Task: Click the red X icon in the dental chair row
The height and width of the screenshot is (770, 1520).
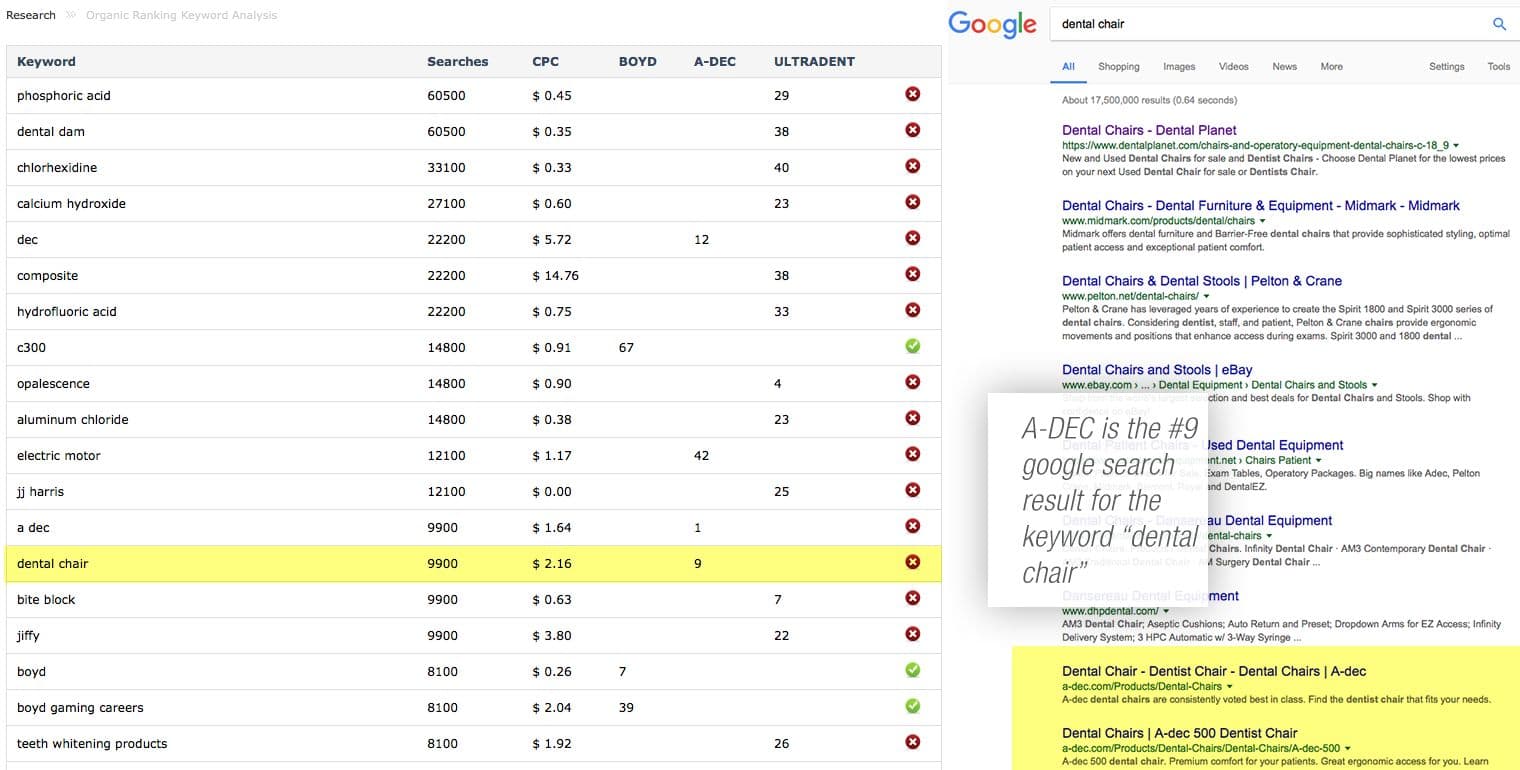Action: click(x=912, y=562)
